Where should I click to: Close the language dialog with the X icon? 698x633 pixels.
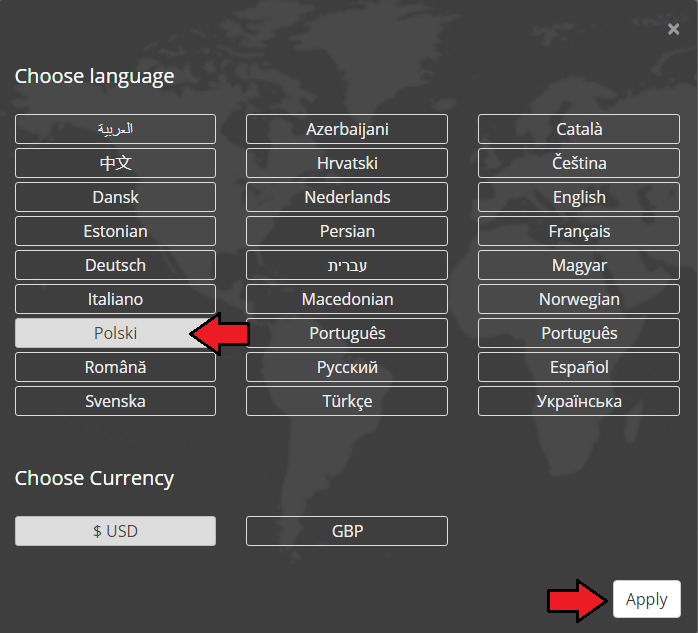[x=673, y=29]
